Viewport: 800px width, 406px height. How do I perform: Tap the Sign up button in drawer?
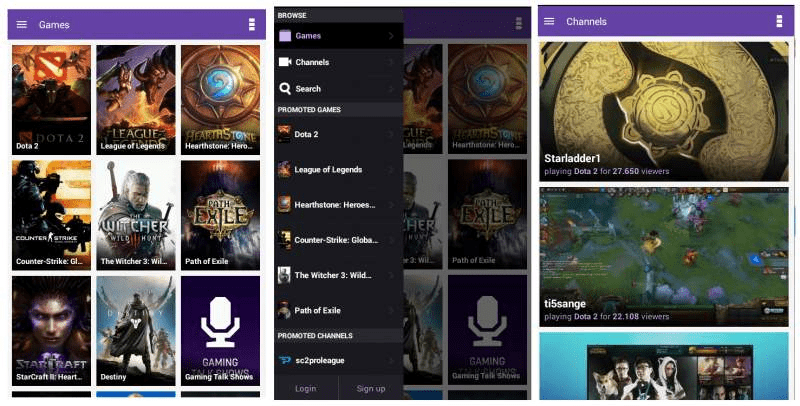tap(371, 389)
